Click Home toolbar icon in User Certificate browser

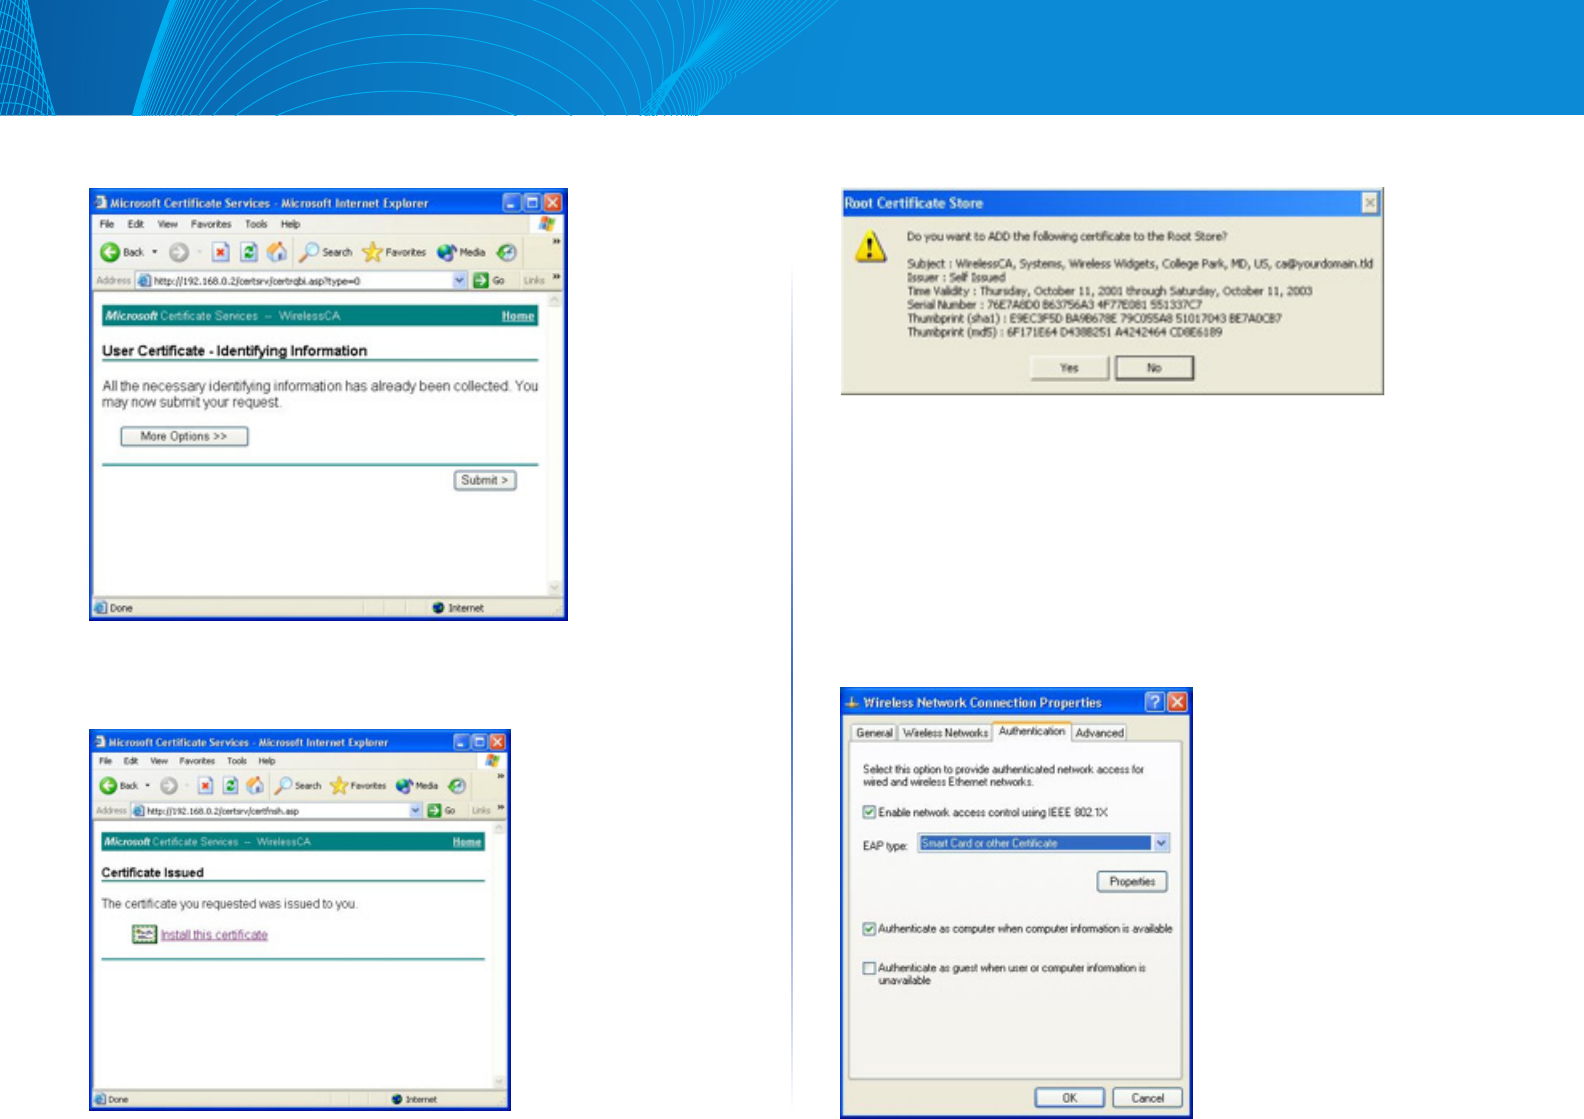[277, 252]
